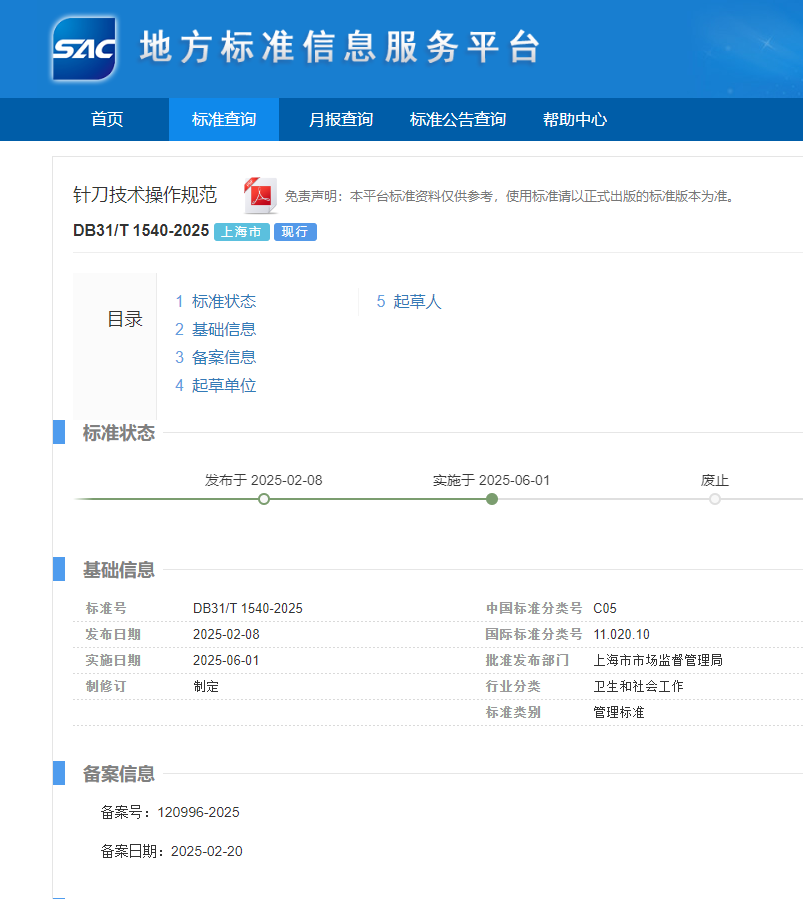Jump to 起草单位 section in contents

coord(223,385)
